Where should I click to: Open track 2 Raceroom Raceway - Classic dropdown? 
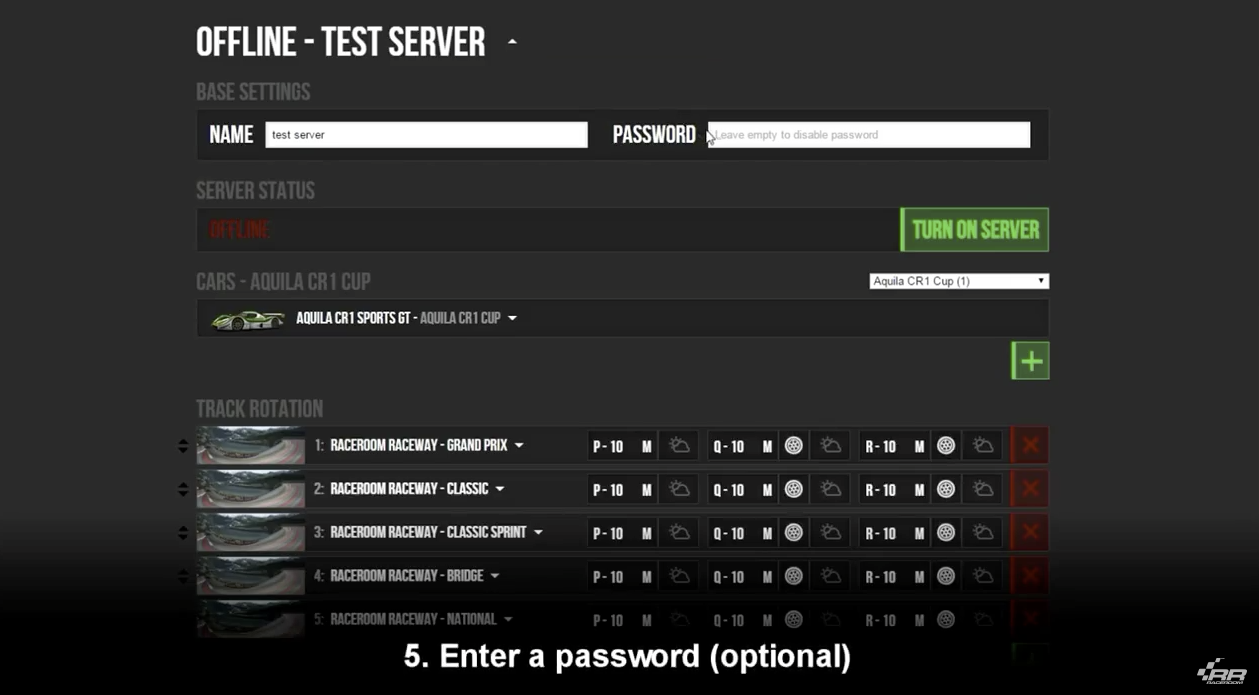tap(500, 489)
